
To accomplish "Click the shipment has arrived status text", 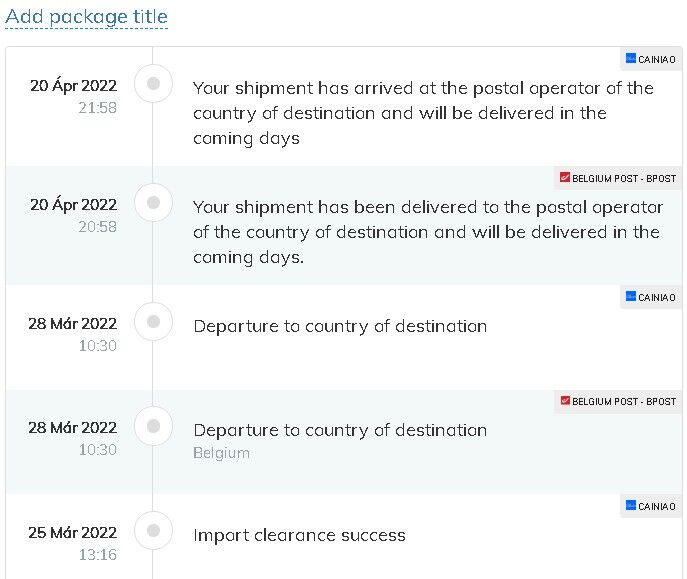I will click(x=423, y=113).
